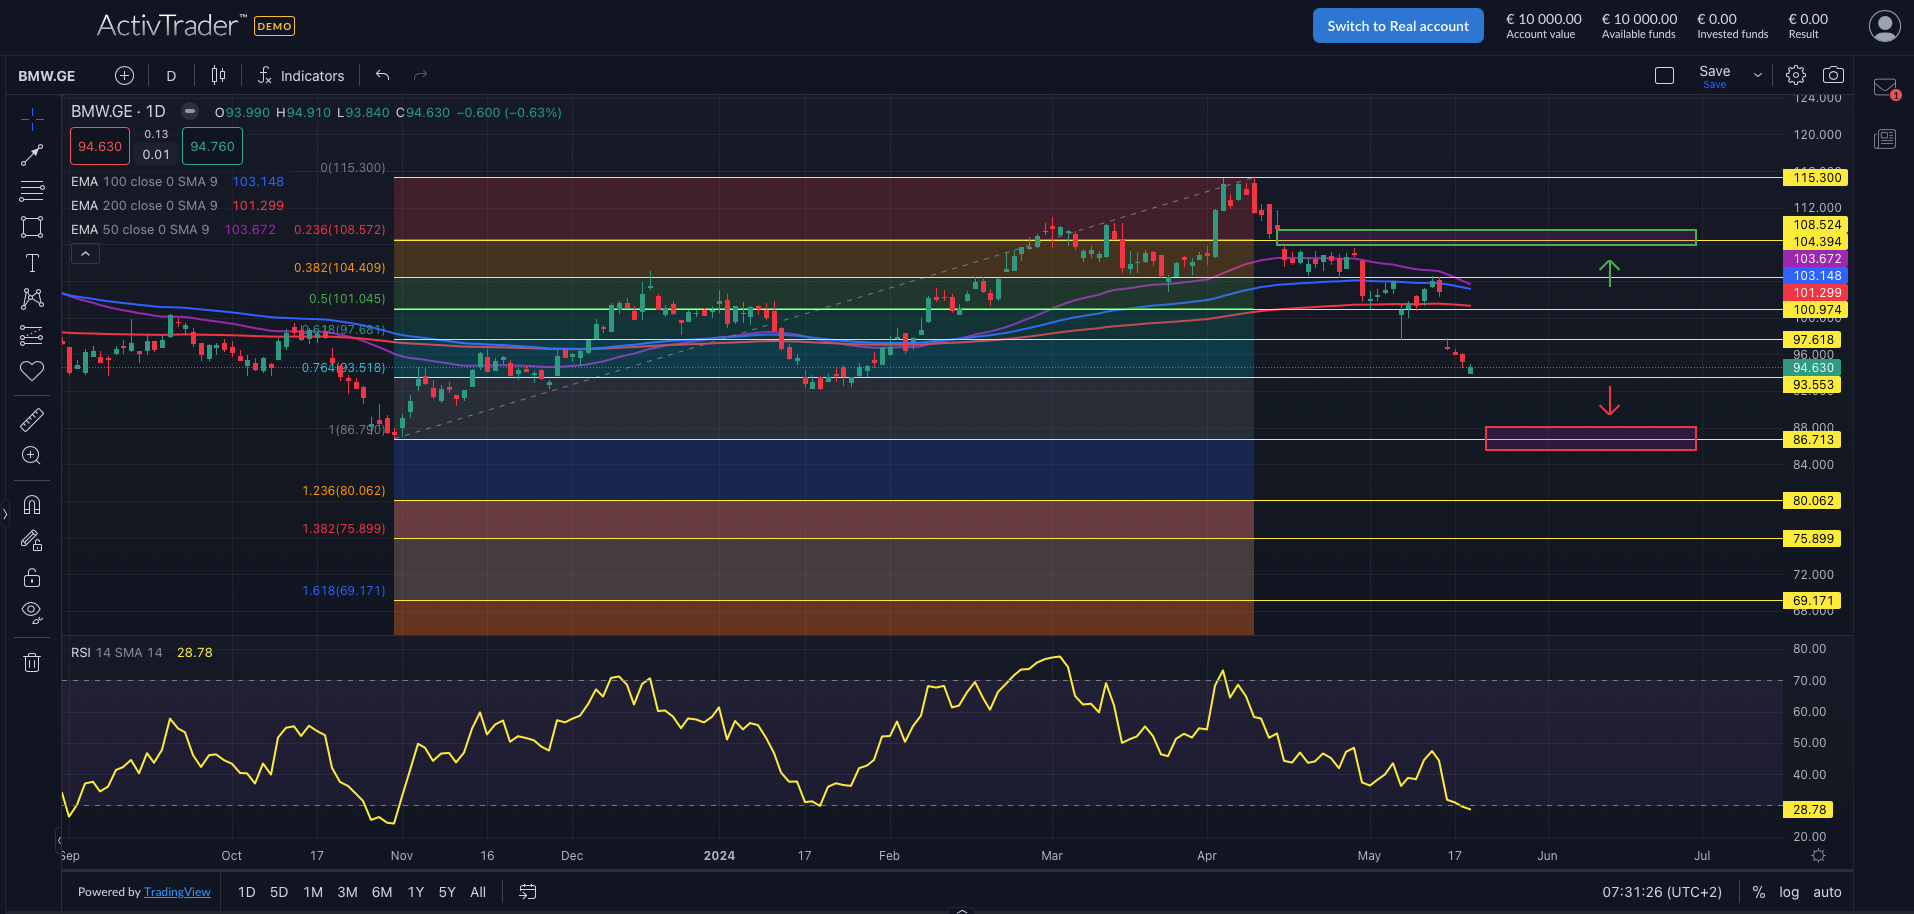Select the 1Y time range

416,892
